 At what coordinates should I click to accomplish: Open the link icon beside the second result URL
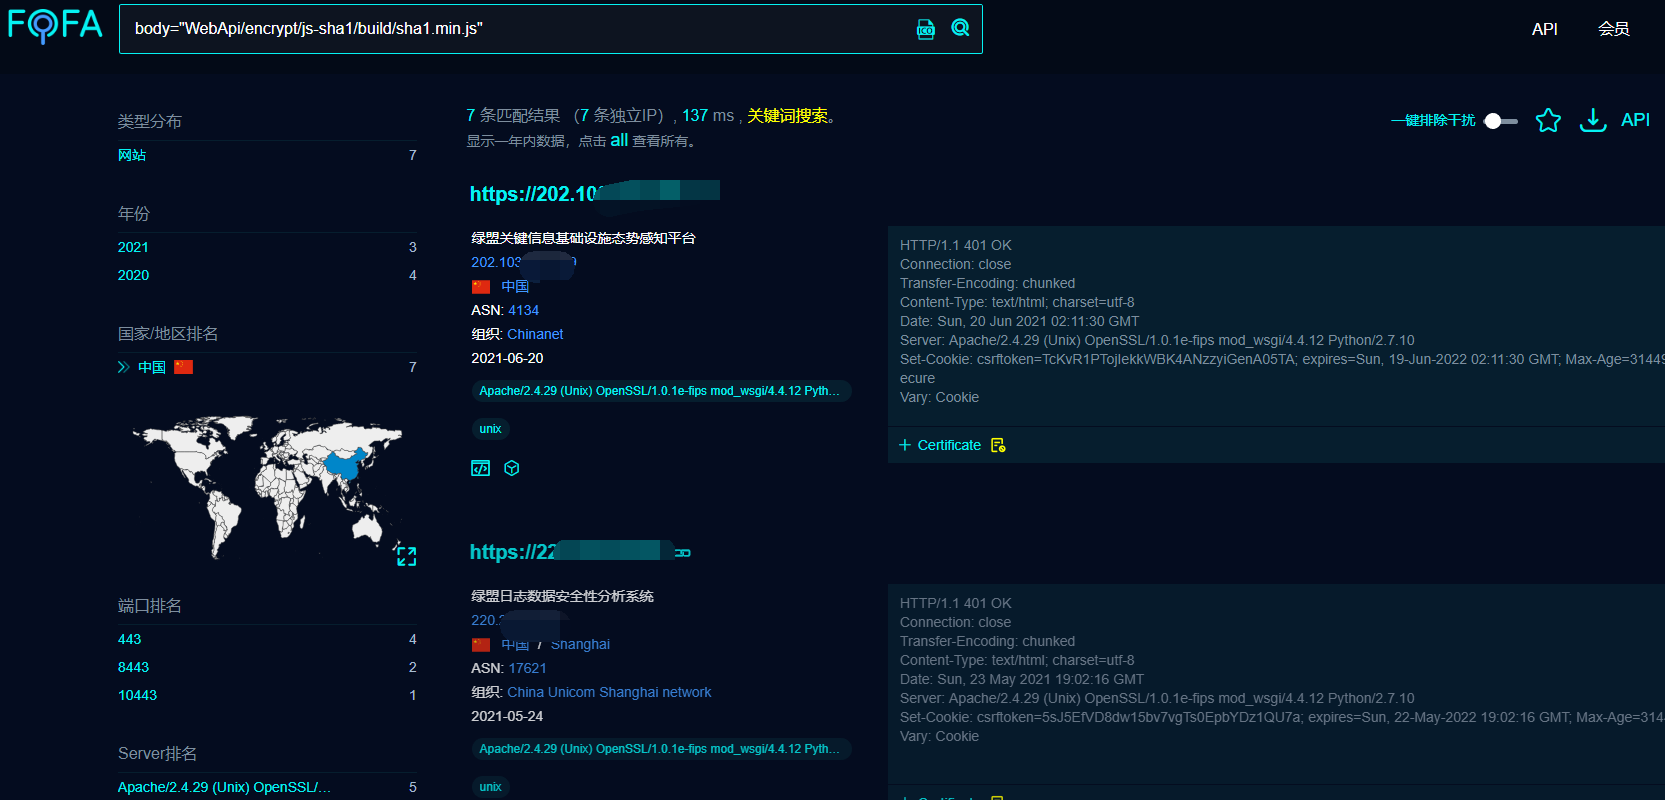[x=683, y=553]
